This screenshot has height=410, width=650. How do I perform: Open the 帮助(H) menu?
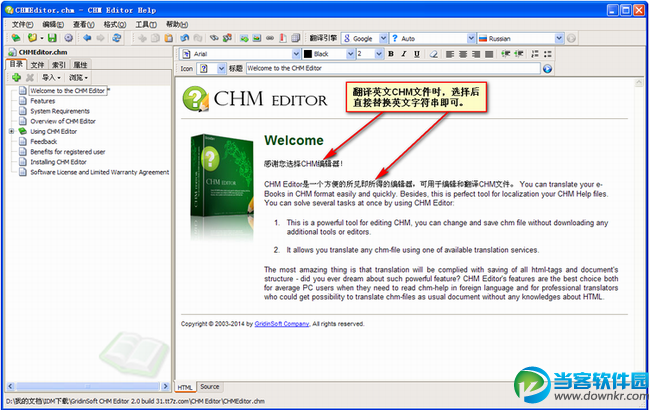pos(177,24)
